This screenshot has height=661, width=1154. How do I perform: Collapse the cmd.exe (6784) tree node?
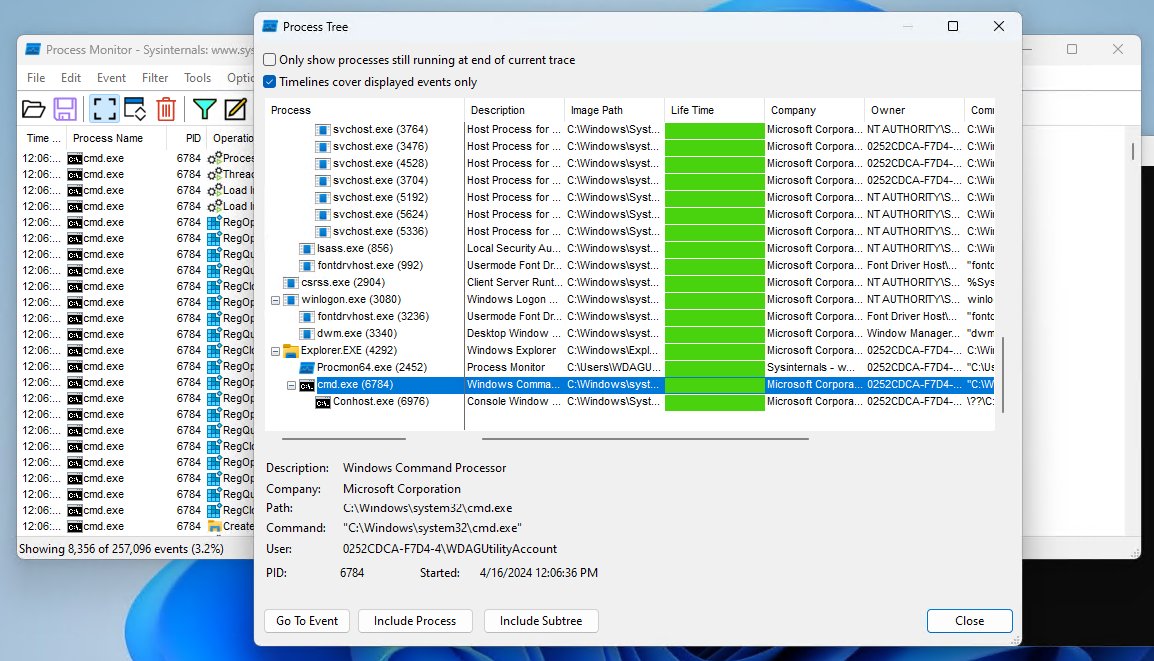click(291, 385)
